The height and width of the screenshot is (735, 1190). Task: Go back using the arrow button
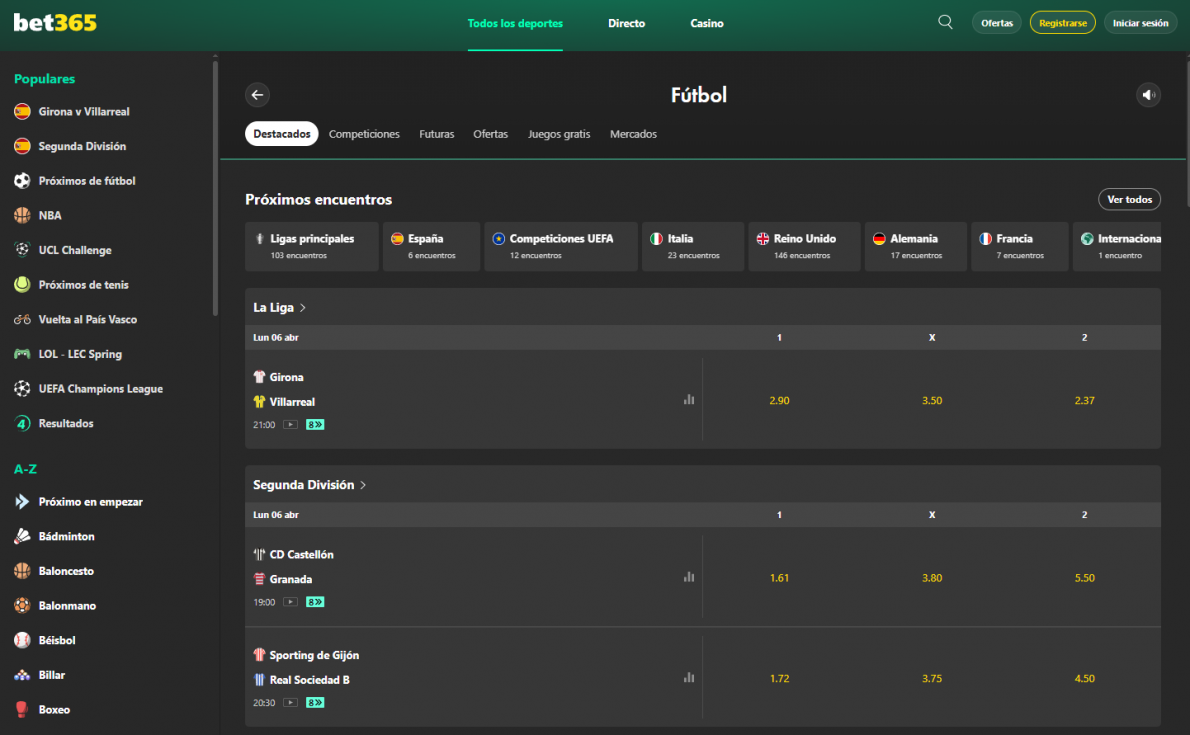257,95
